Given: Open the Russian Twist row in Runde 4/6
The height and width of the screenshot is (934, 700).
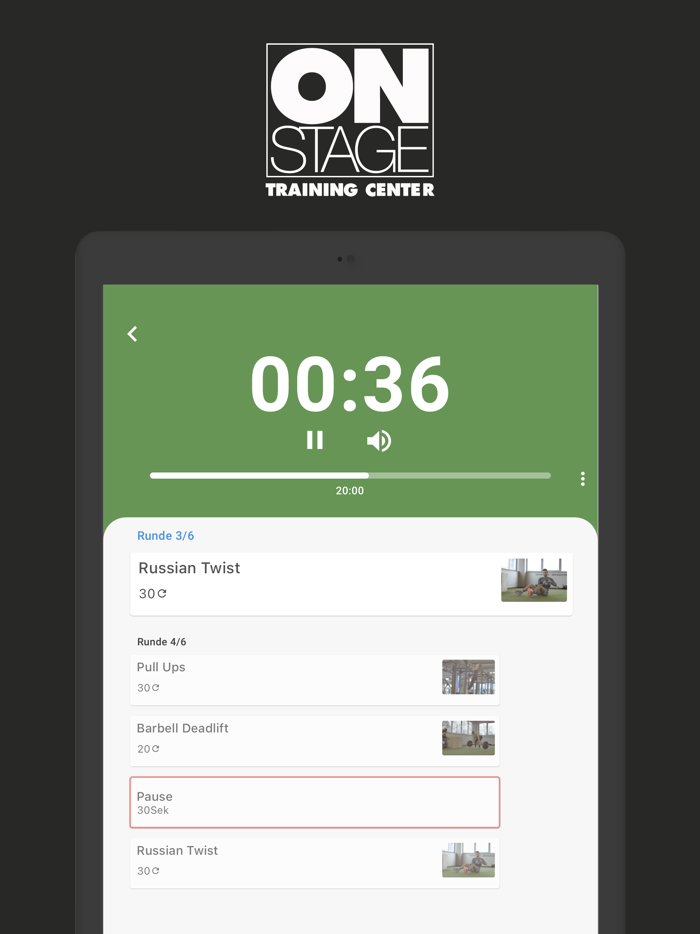Looking at the screenshot, I should pos(315,863).
